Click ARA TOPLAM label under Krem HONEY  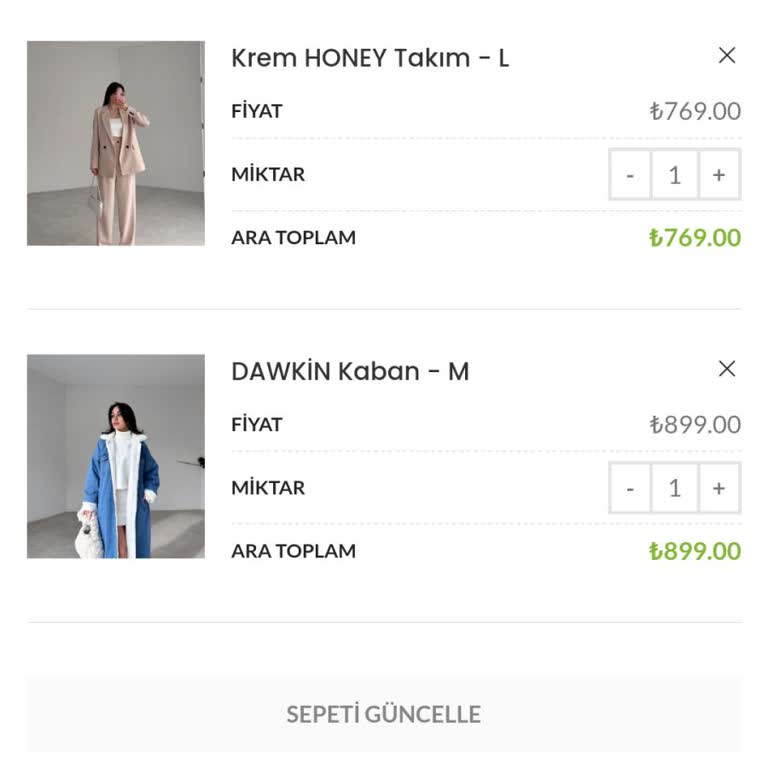[x=293, y=238]
